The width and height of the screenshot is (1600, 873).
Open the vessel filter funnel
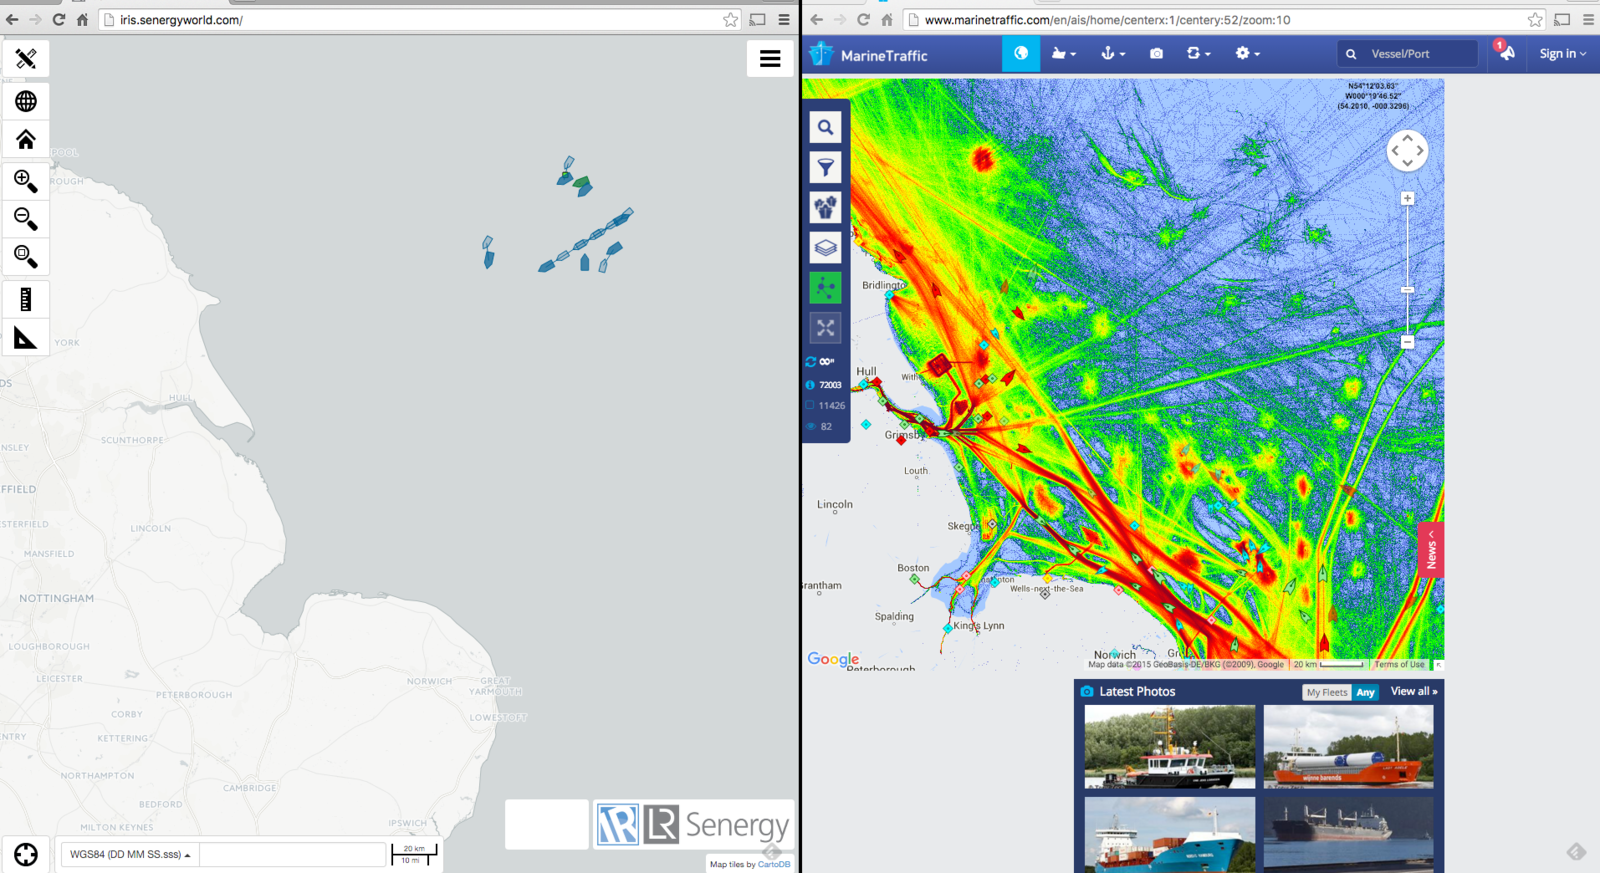coord(825,167)
